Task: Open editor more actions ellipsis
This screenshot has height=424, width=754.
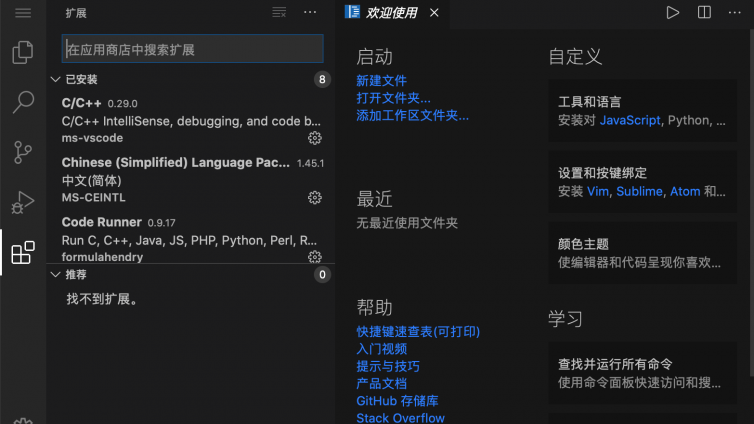Action: [734, 12]
